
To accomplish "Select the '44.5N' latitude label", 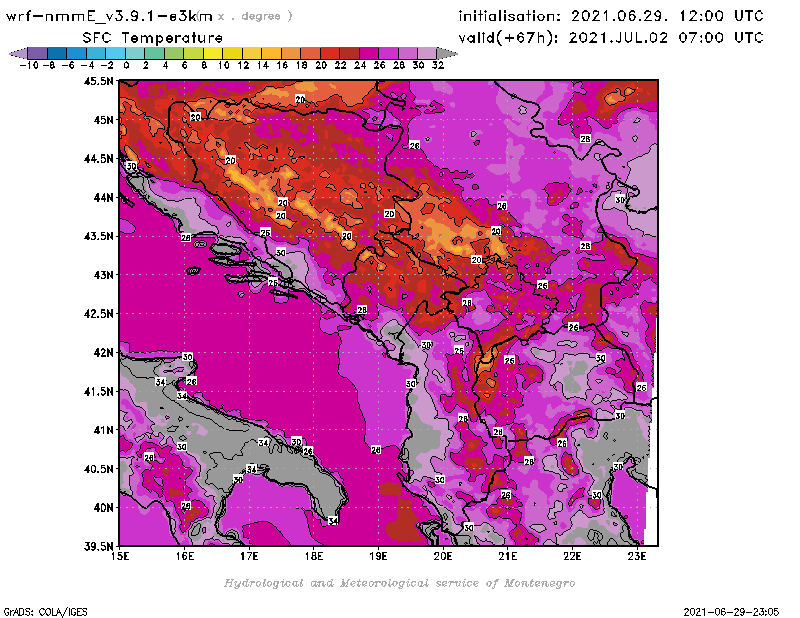I will 98,159.
